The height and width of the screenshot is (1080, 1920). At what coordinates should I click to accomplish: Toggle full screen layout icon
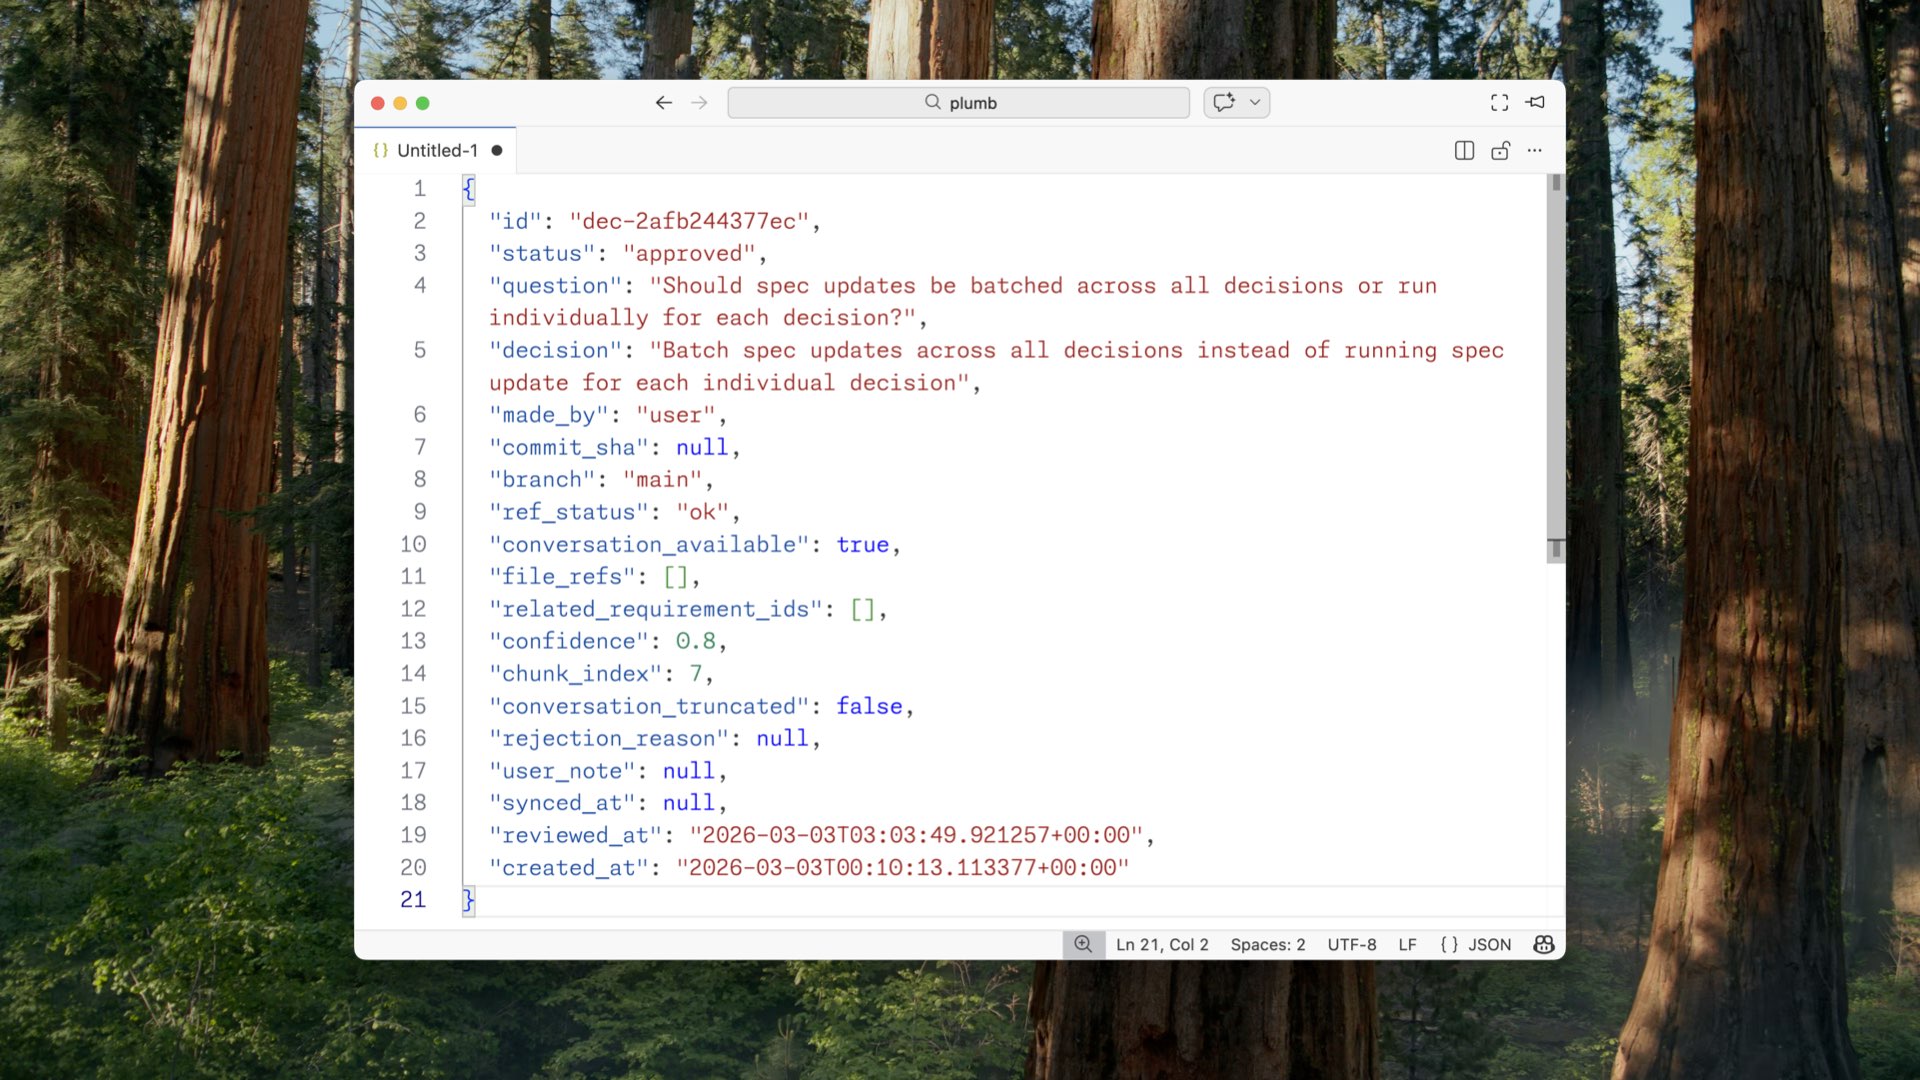click(x=1499, y=103)
